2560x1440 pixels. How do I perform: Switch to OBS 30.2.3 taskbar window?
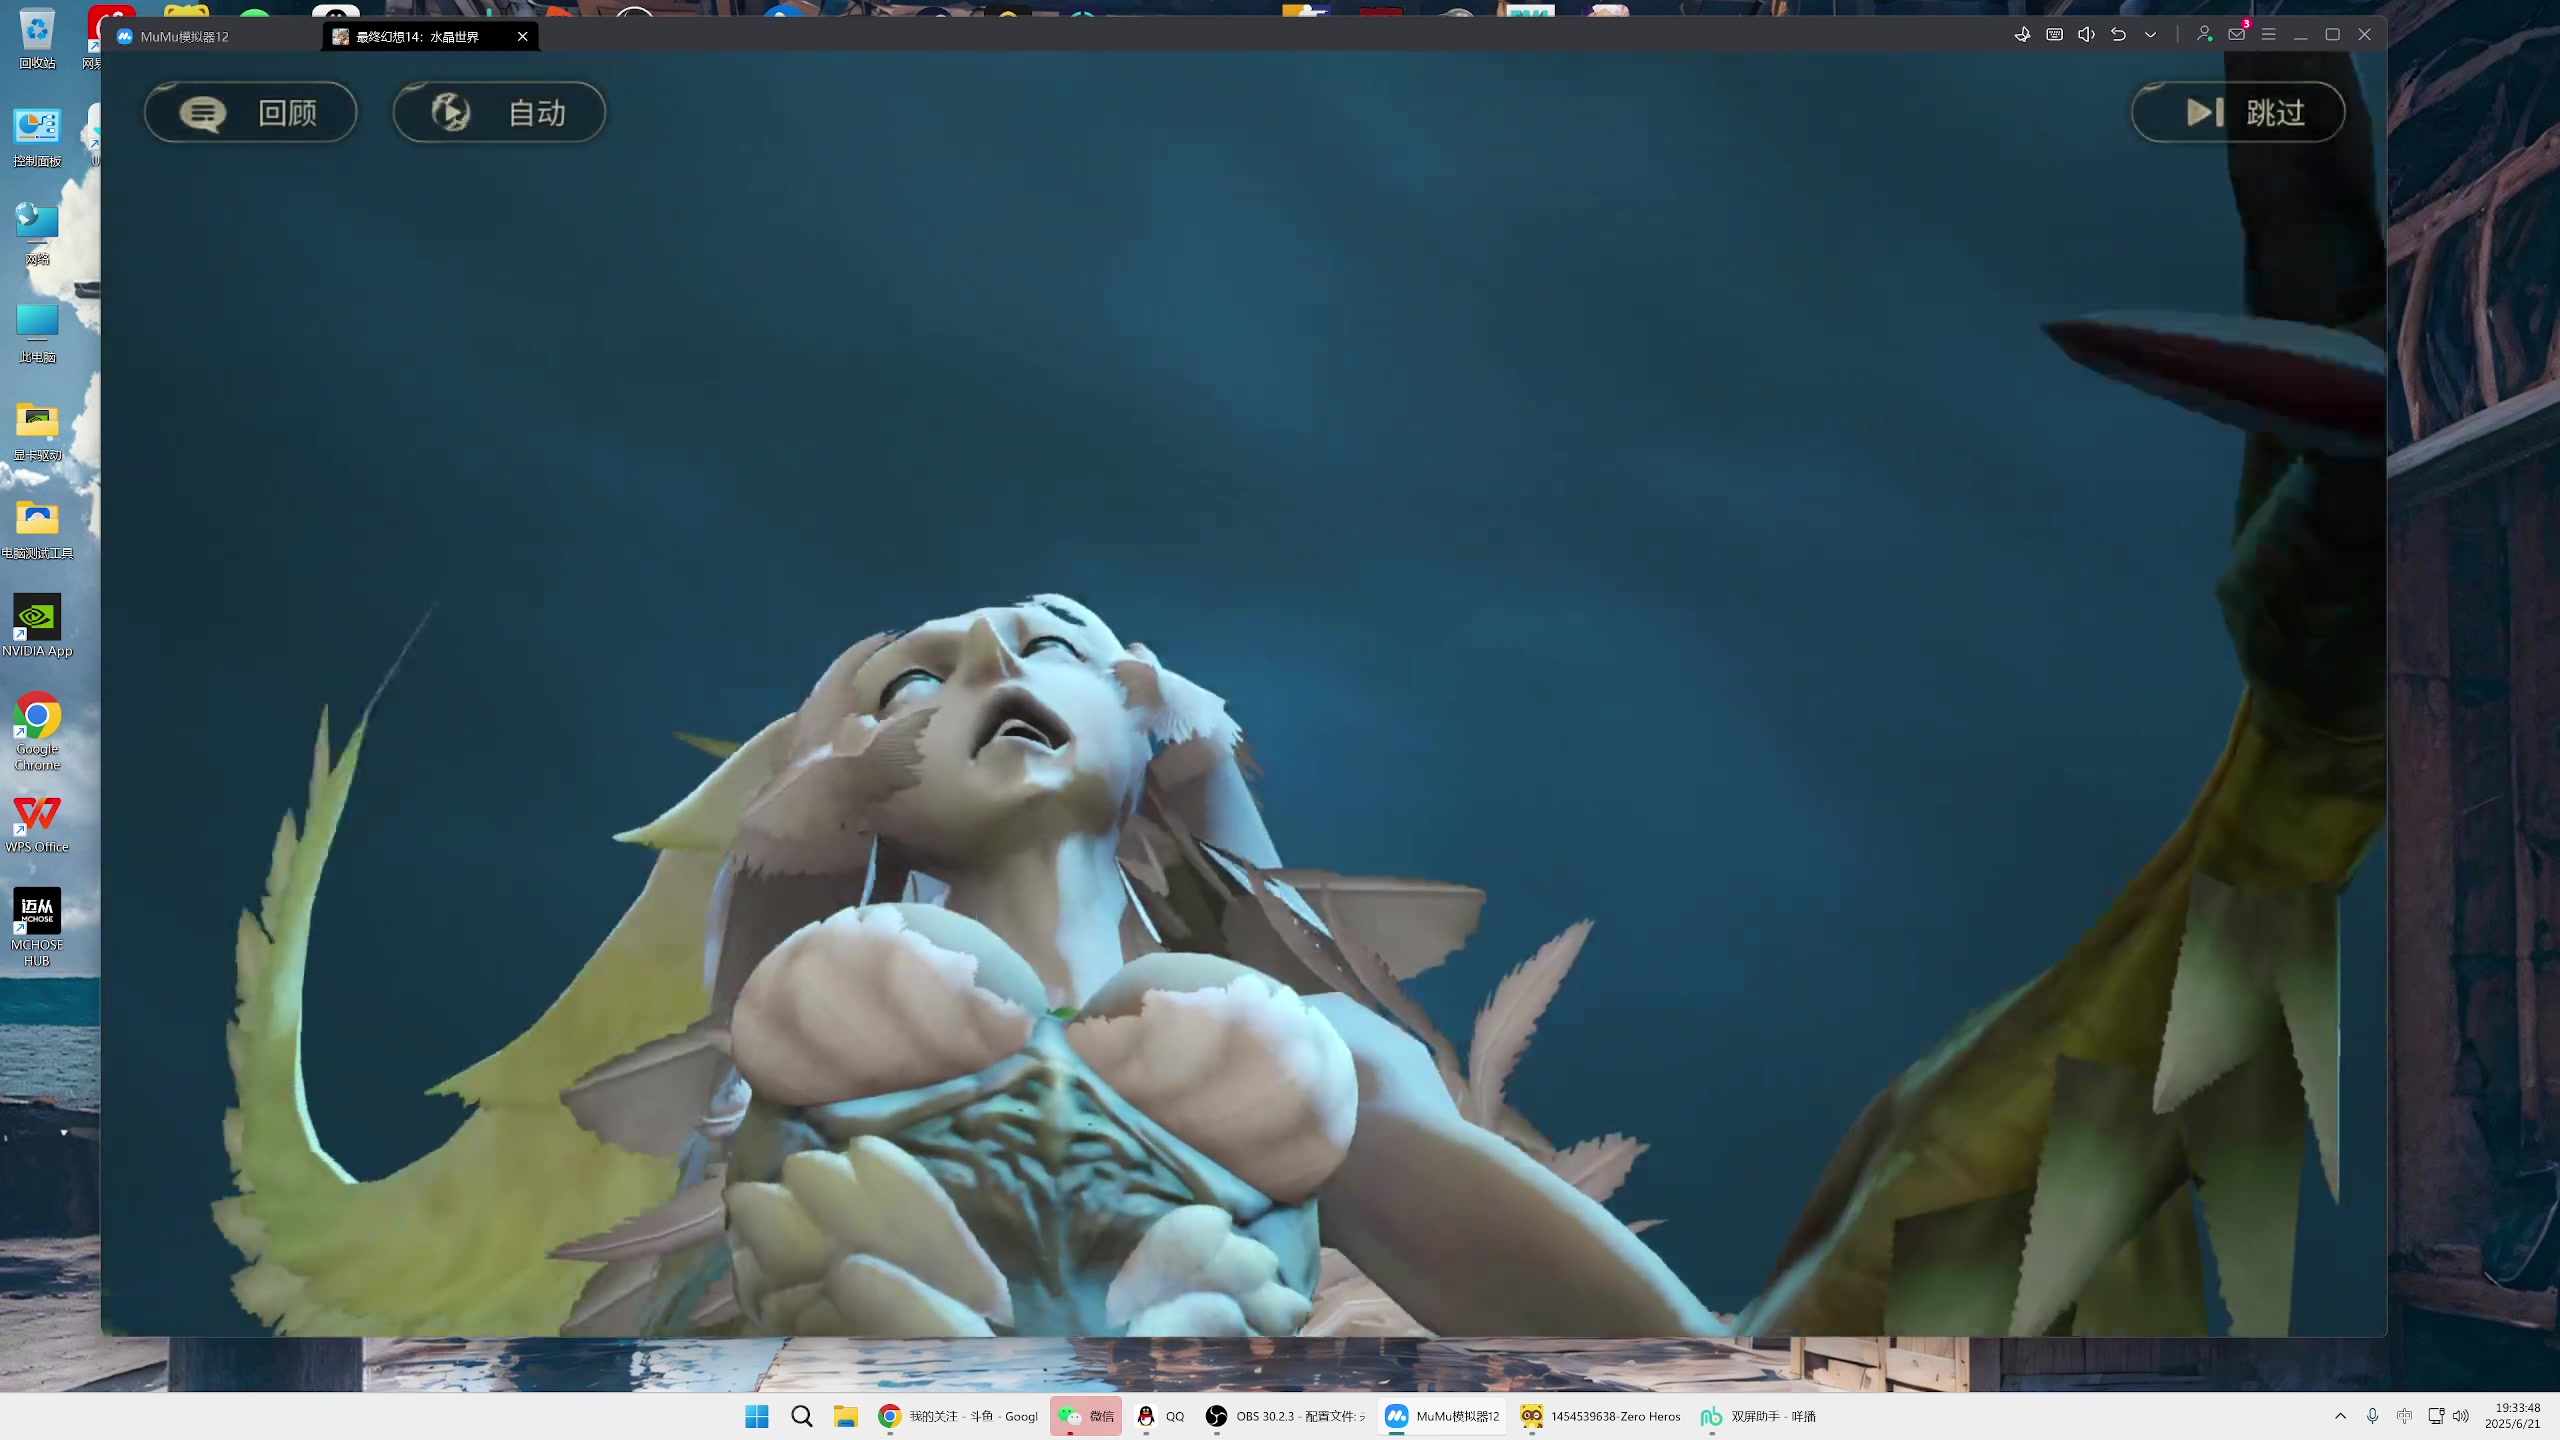1286,1416
